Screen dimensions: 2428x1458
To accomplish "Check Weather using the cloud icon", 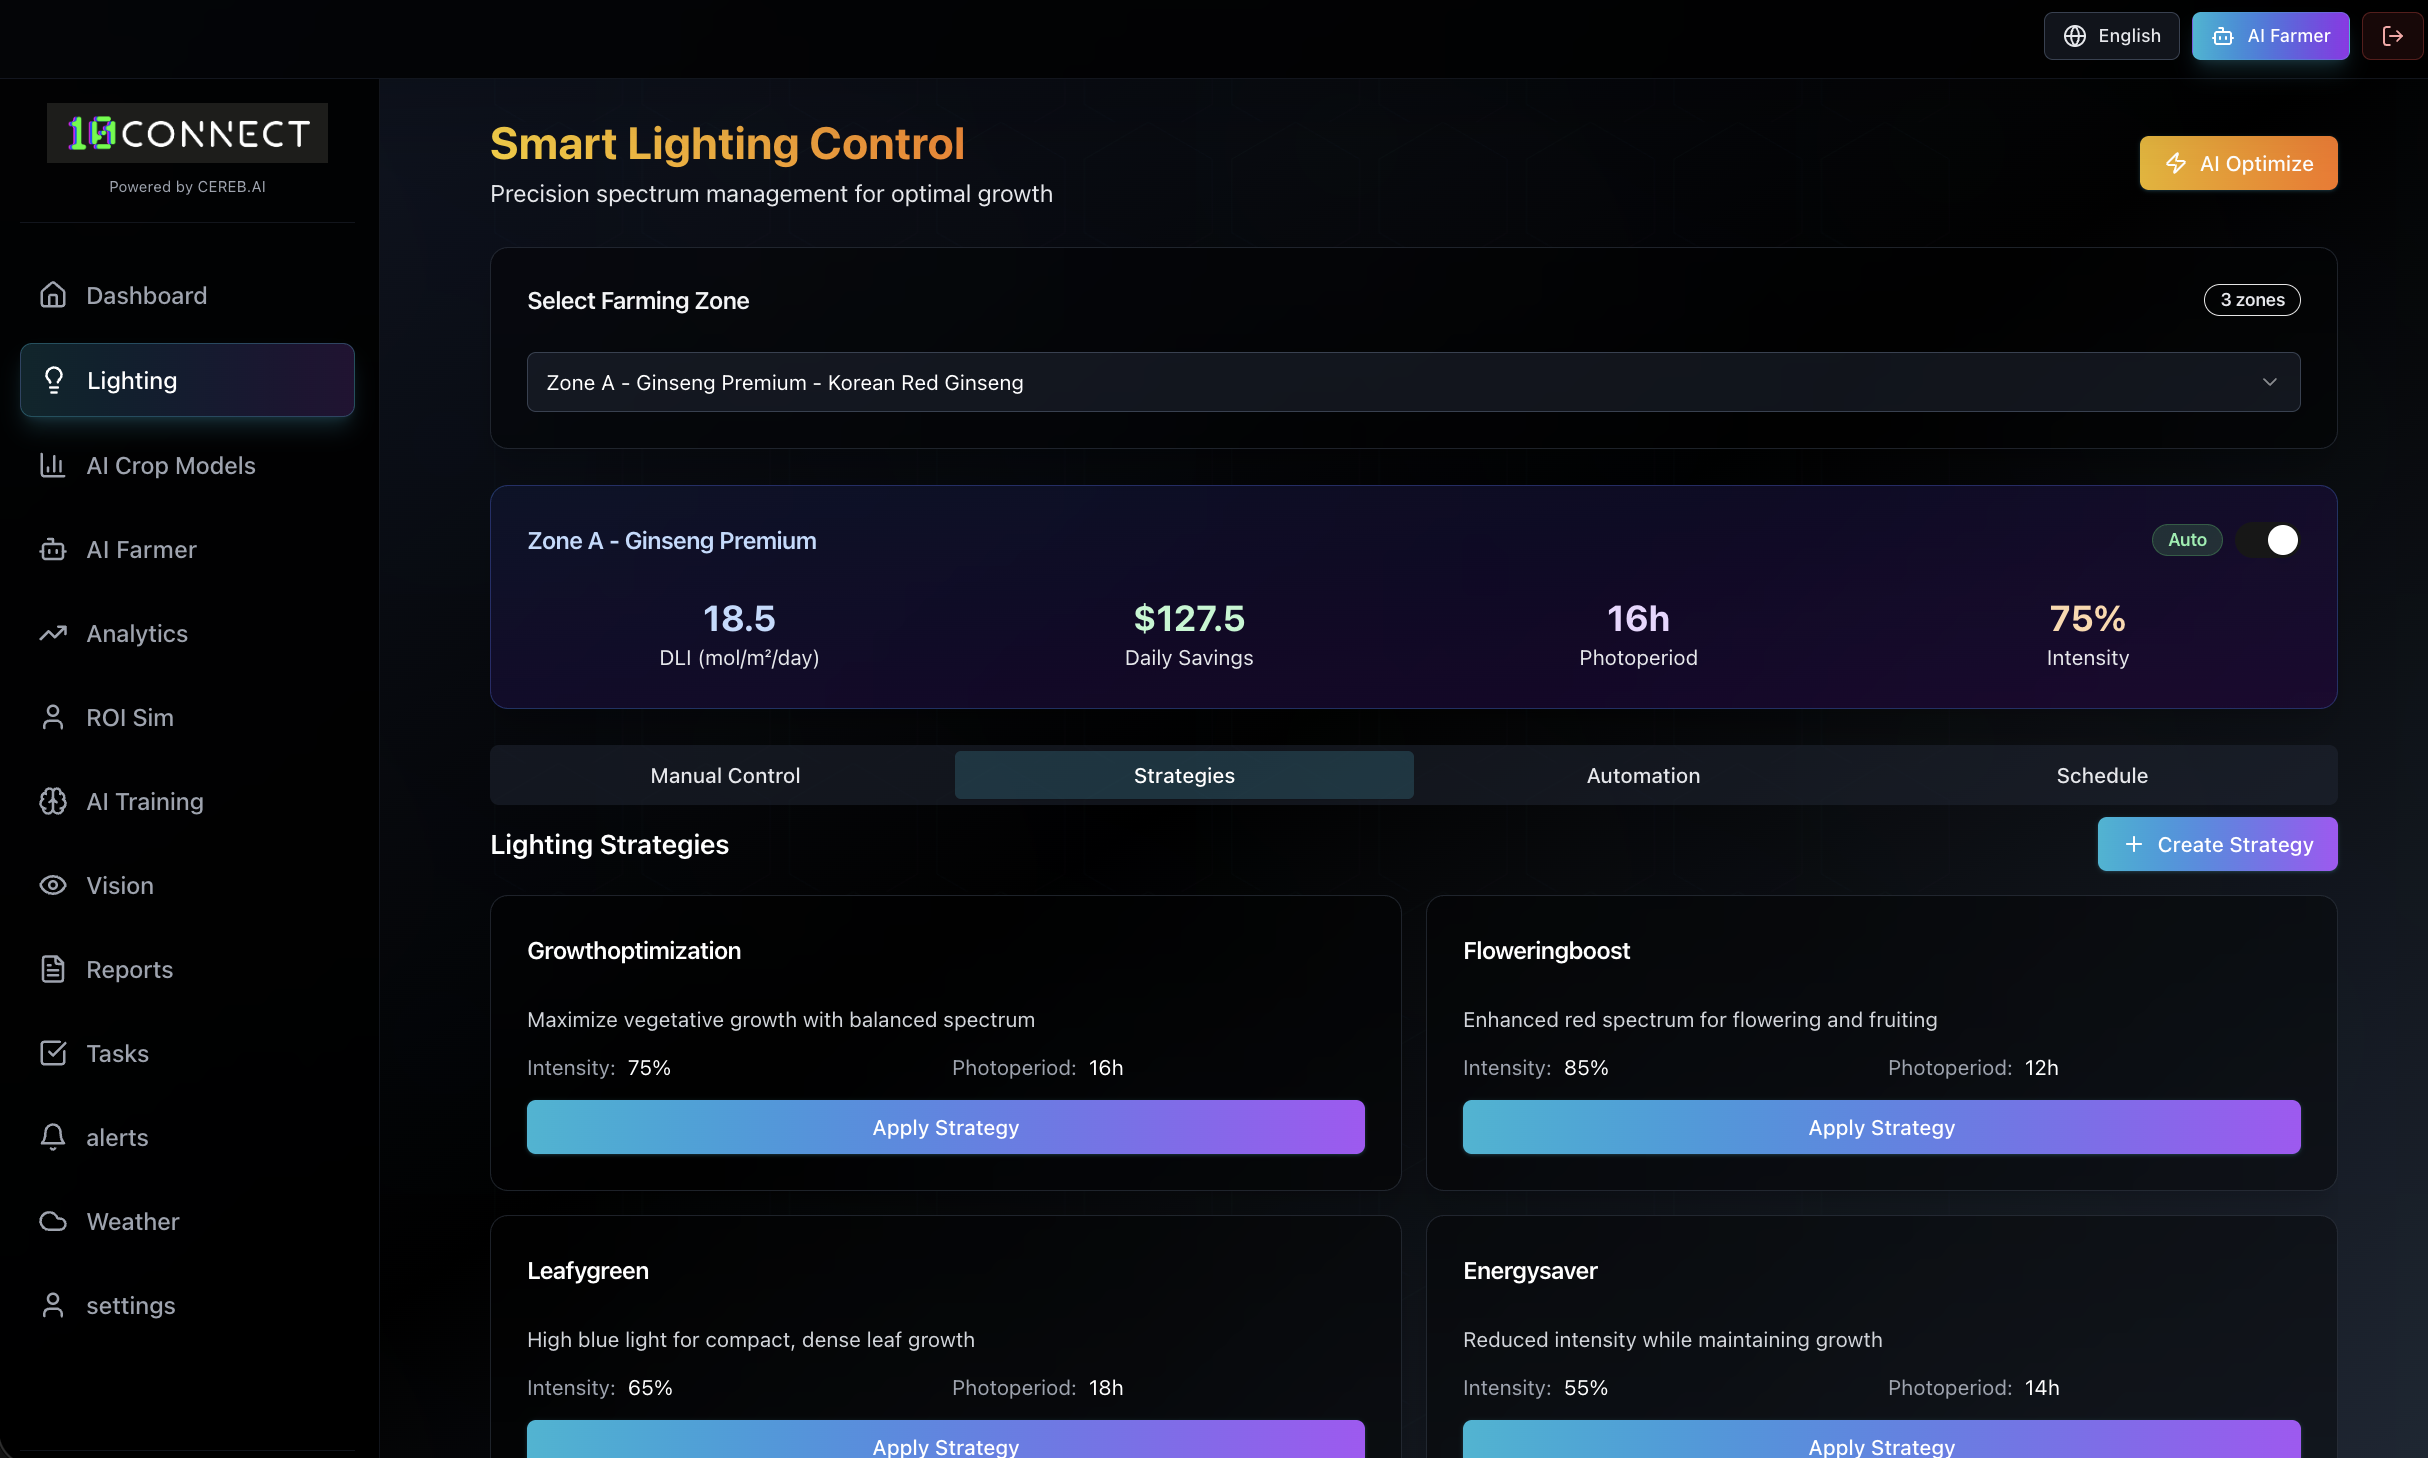I will [x=53, y=1221].
